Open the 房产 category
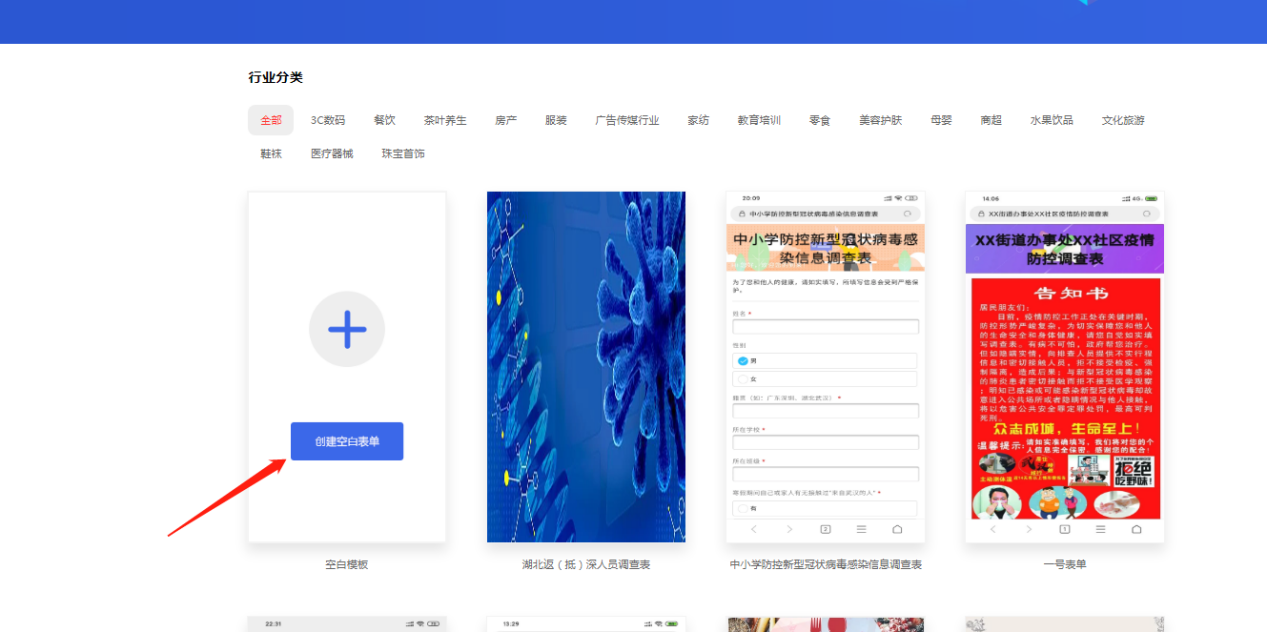The width and height of the screenshot is (1267, 632). click(506, 120)
